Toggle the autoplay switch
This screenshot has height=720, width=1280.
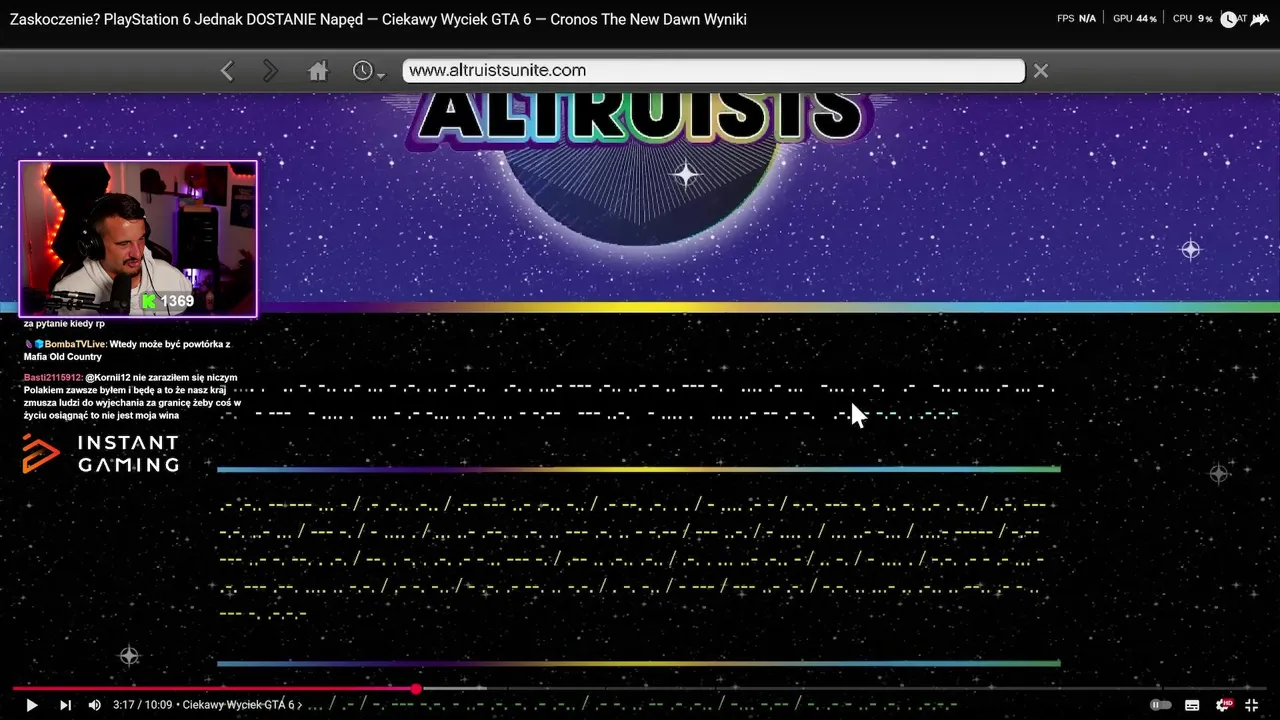(1160, 705)
